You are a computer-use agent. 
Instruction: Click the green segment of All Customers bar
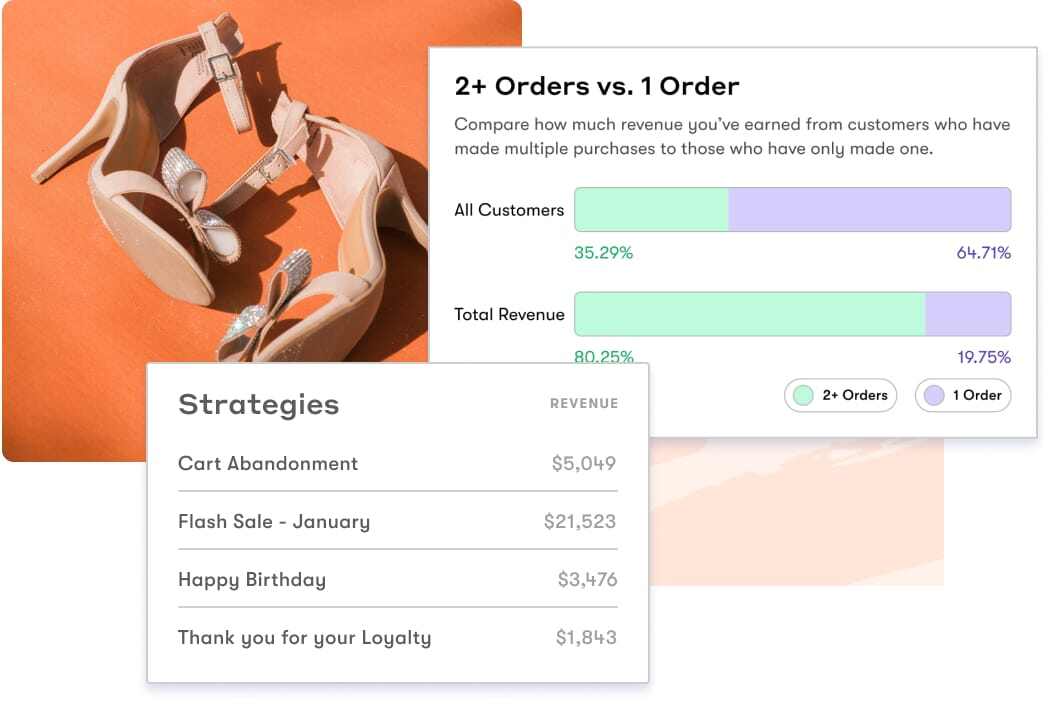650,209
